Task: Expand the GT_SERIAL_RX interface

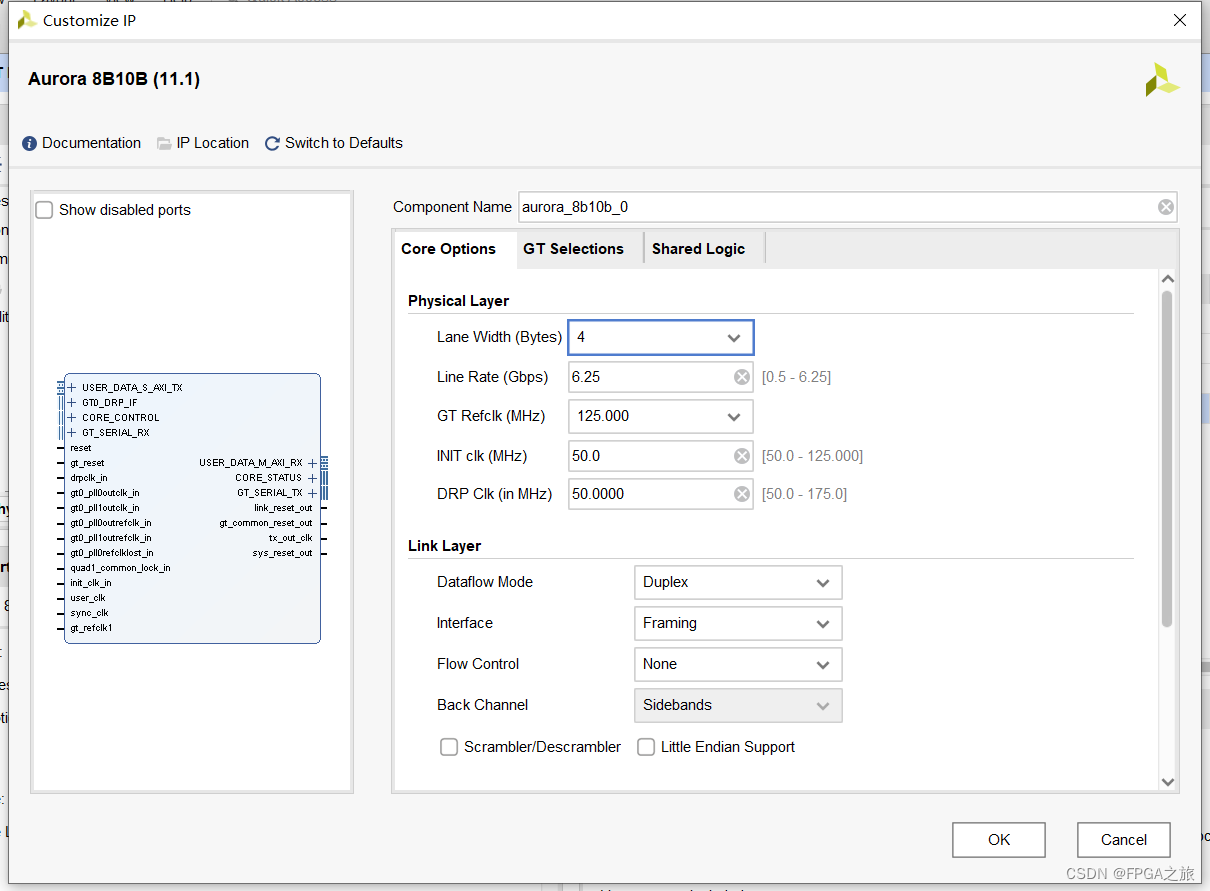Action: pos(72,433)
